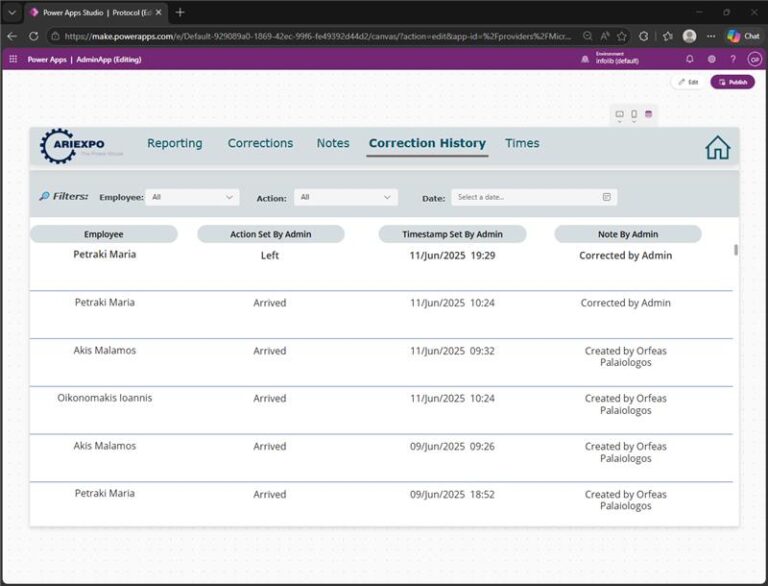Click the browser back arrow
The image size is (768, 586).
[x=12, y=36]
